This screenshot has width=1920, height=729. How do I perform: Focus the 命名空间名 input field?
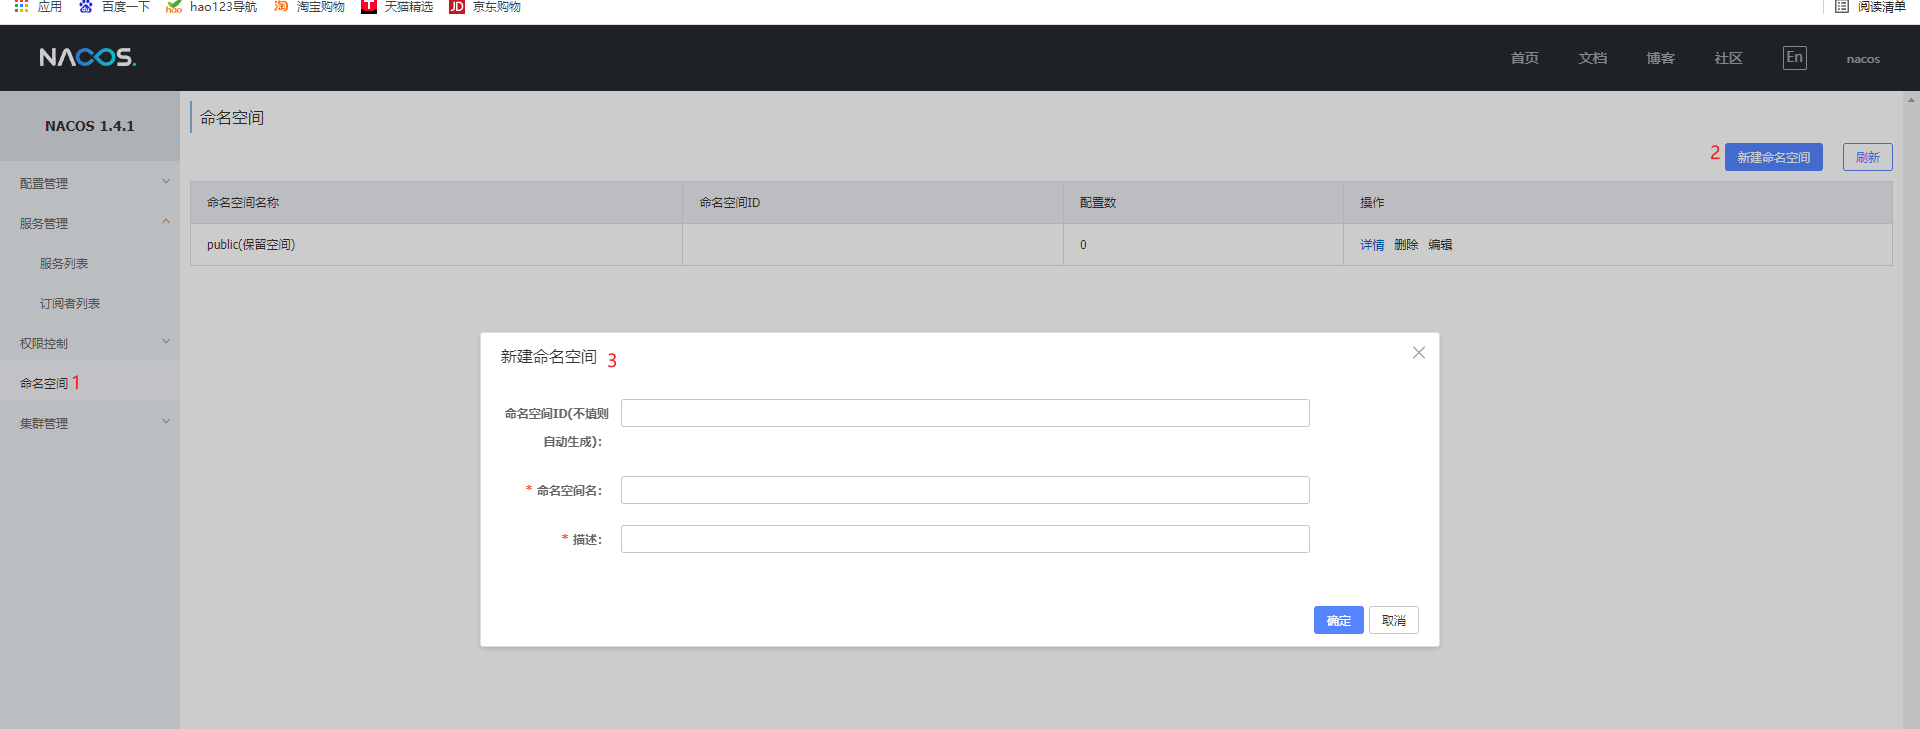[x=965, y=490]
